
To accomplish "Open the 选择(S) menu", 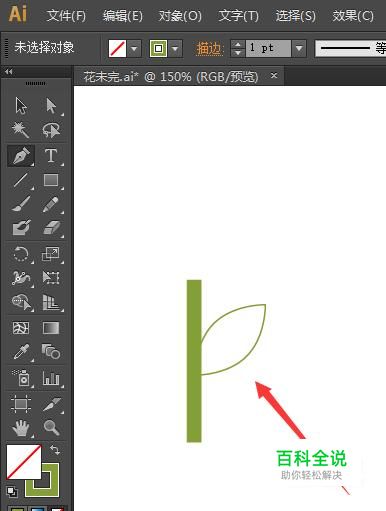I will tap(296, 16).
